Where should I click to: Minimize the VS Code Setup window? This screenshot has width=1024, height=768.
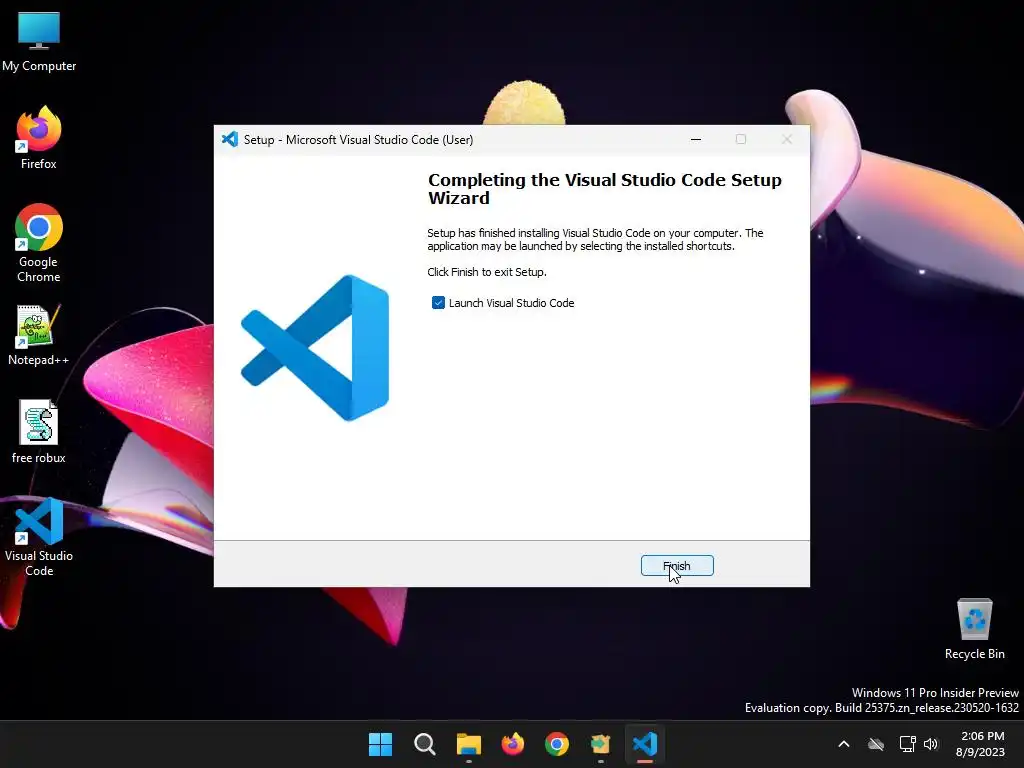pyautogui.click(x=696, y=139)
